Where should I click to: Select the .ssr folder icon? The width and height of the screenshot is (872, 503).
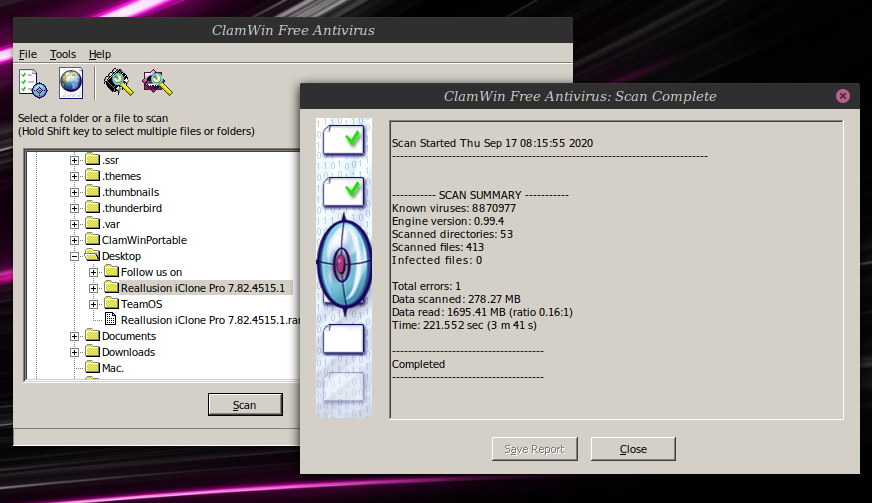(x=92, y=160)
